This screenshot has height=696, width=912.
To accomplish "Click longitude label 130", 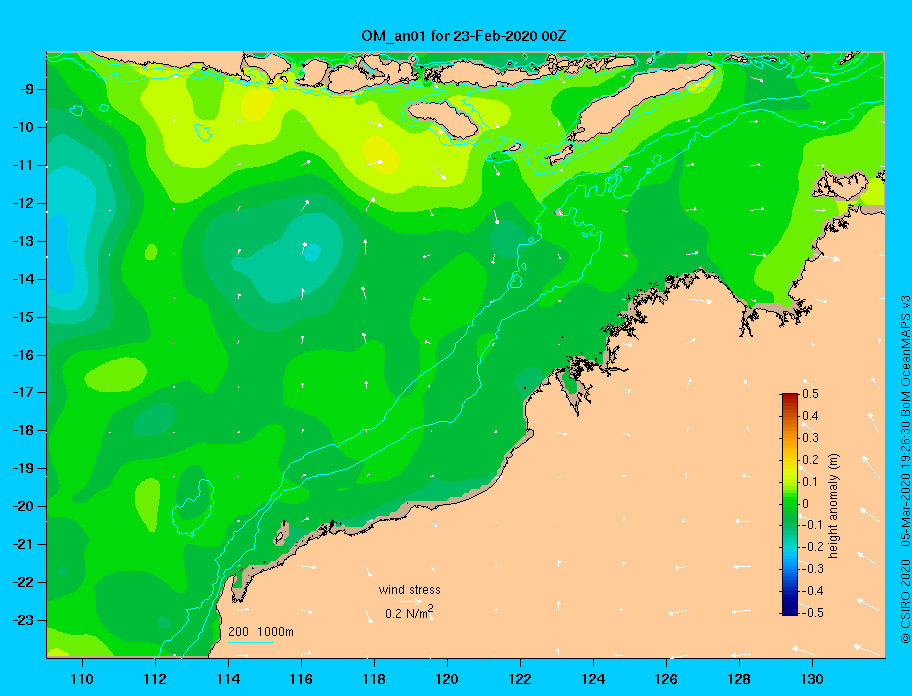I will [x=812, y=679].
